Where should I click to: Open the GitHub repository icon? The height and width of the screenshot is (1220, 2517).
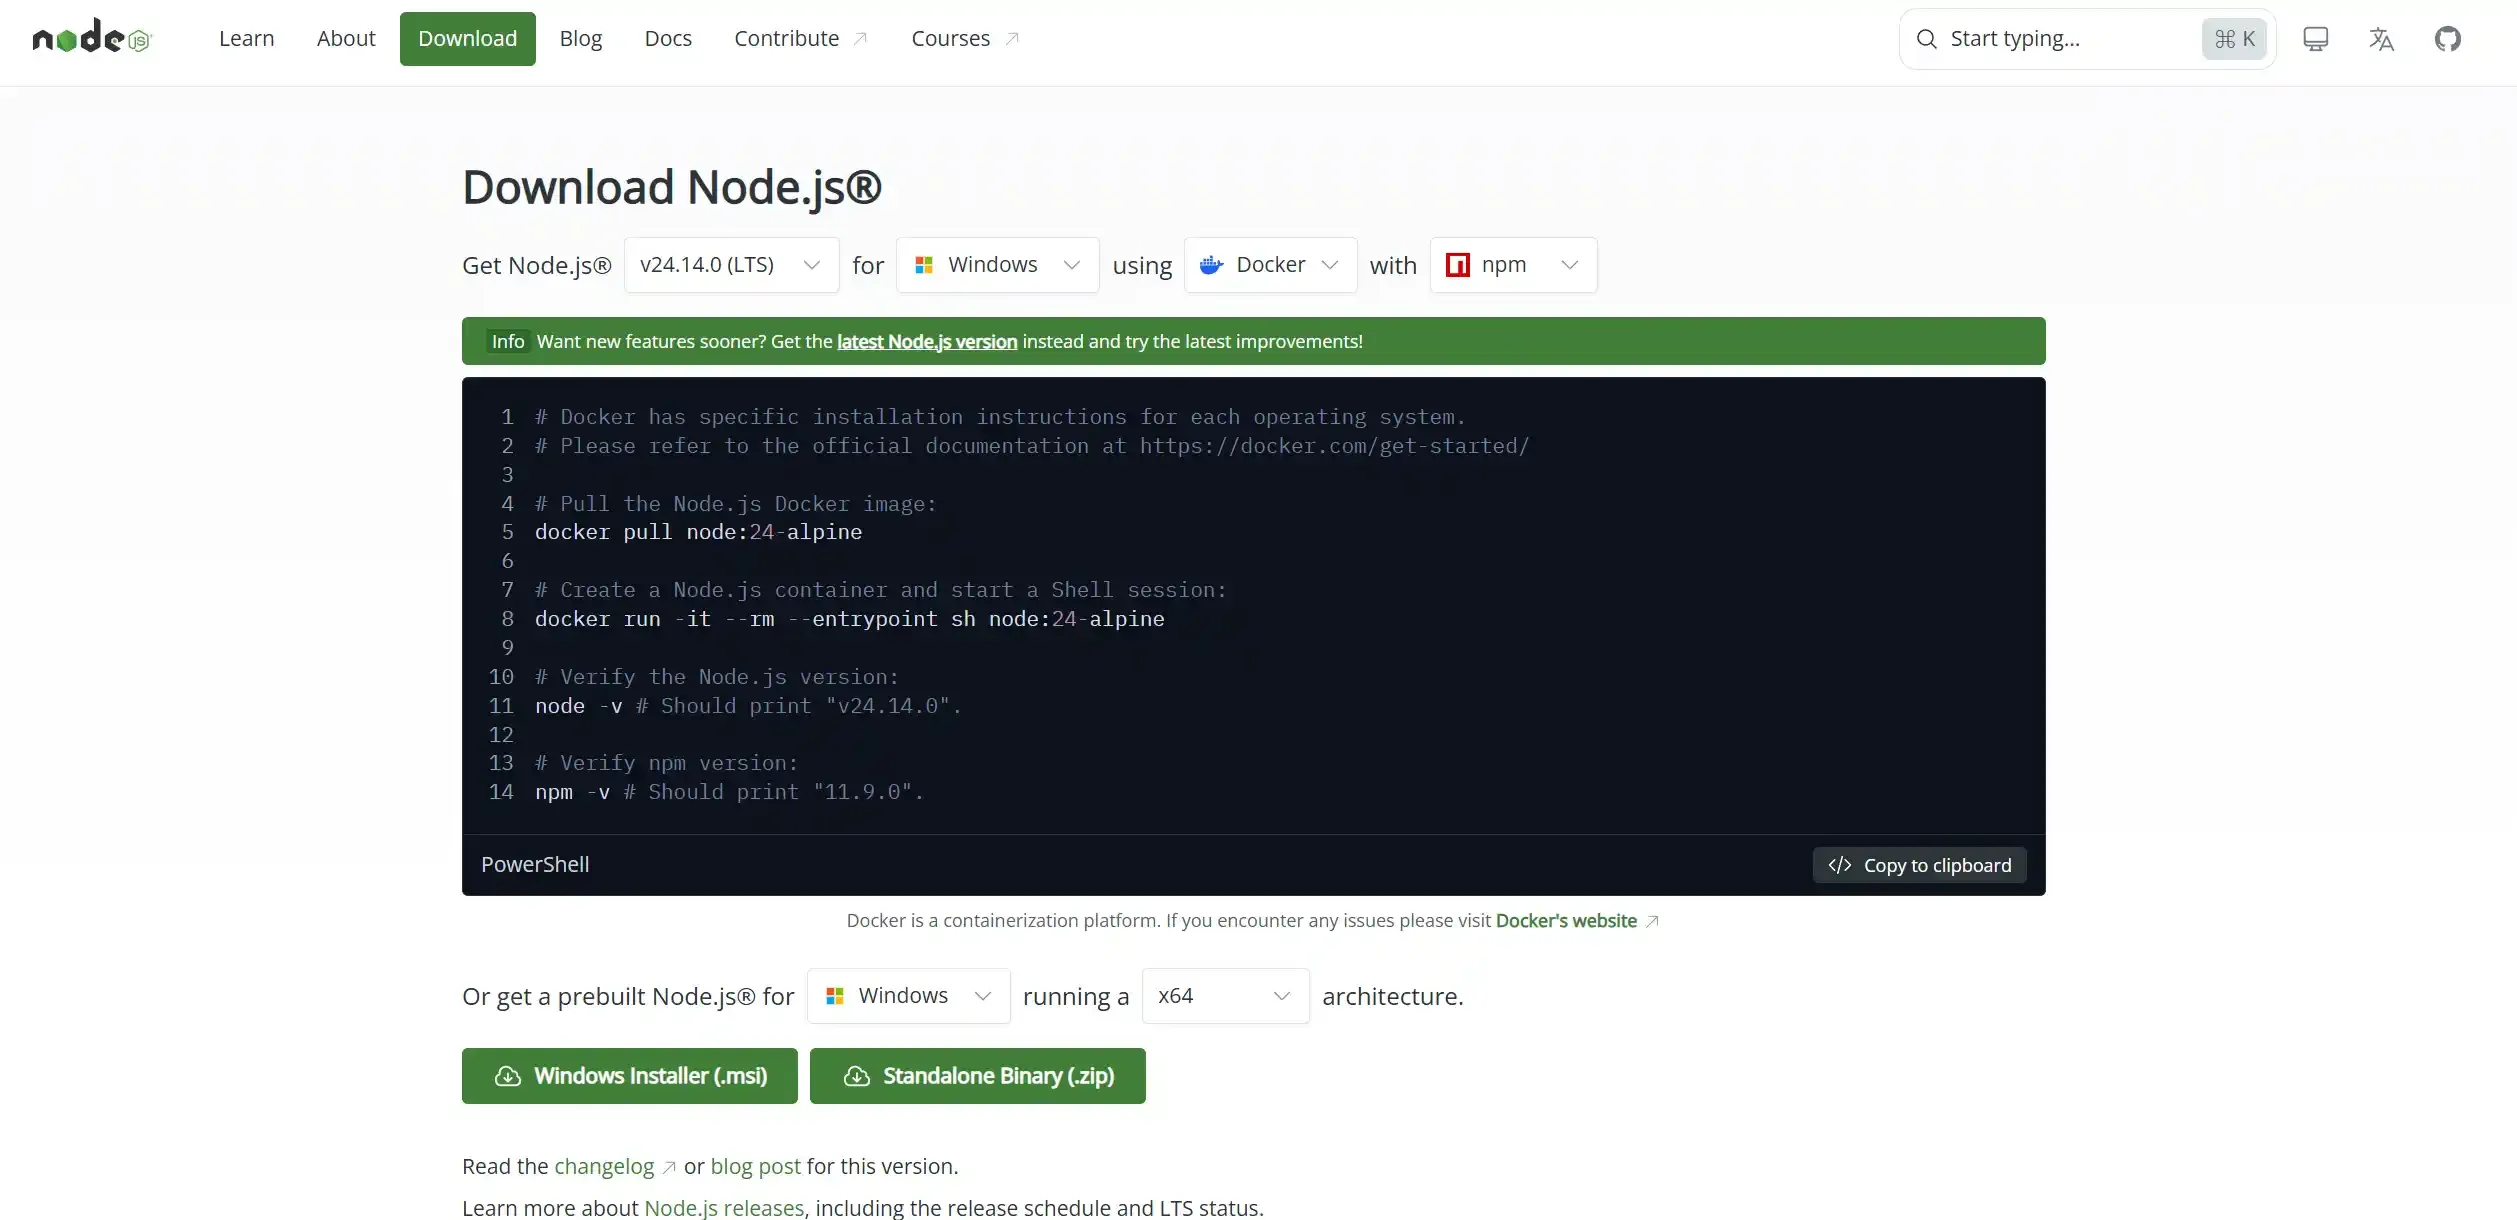[2449, 38]
